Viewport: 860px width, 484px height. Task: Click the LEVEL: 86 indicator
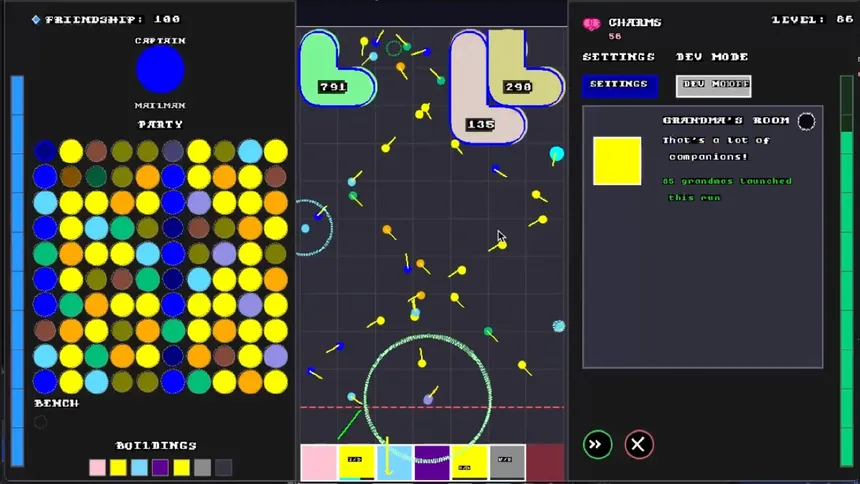coord(812,19)
